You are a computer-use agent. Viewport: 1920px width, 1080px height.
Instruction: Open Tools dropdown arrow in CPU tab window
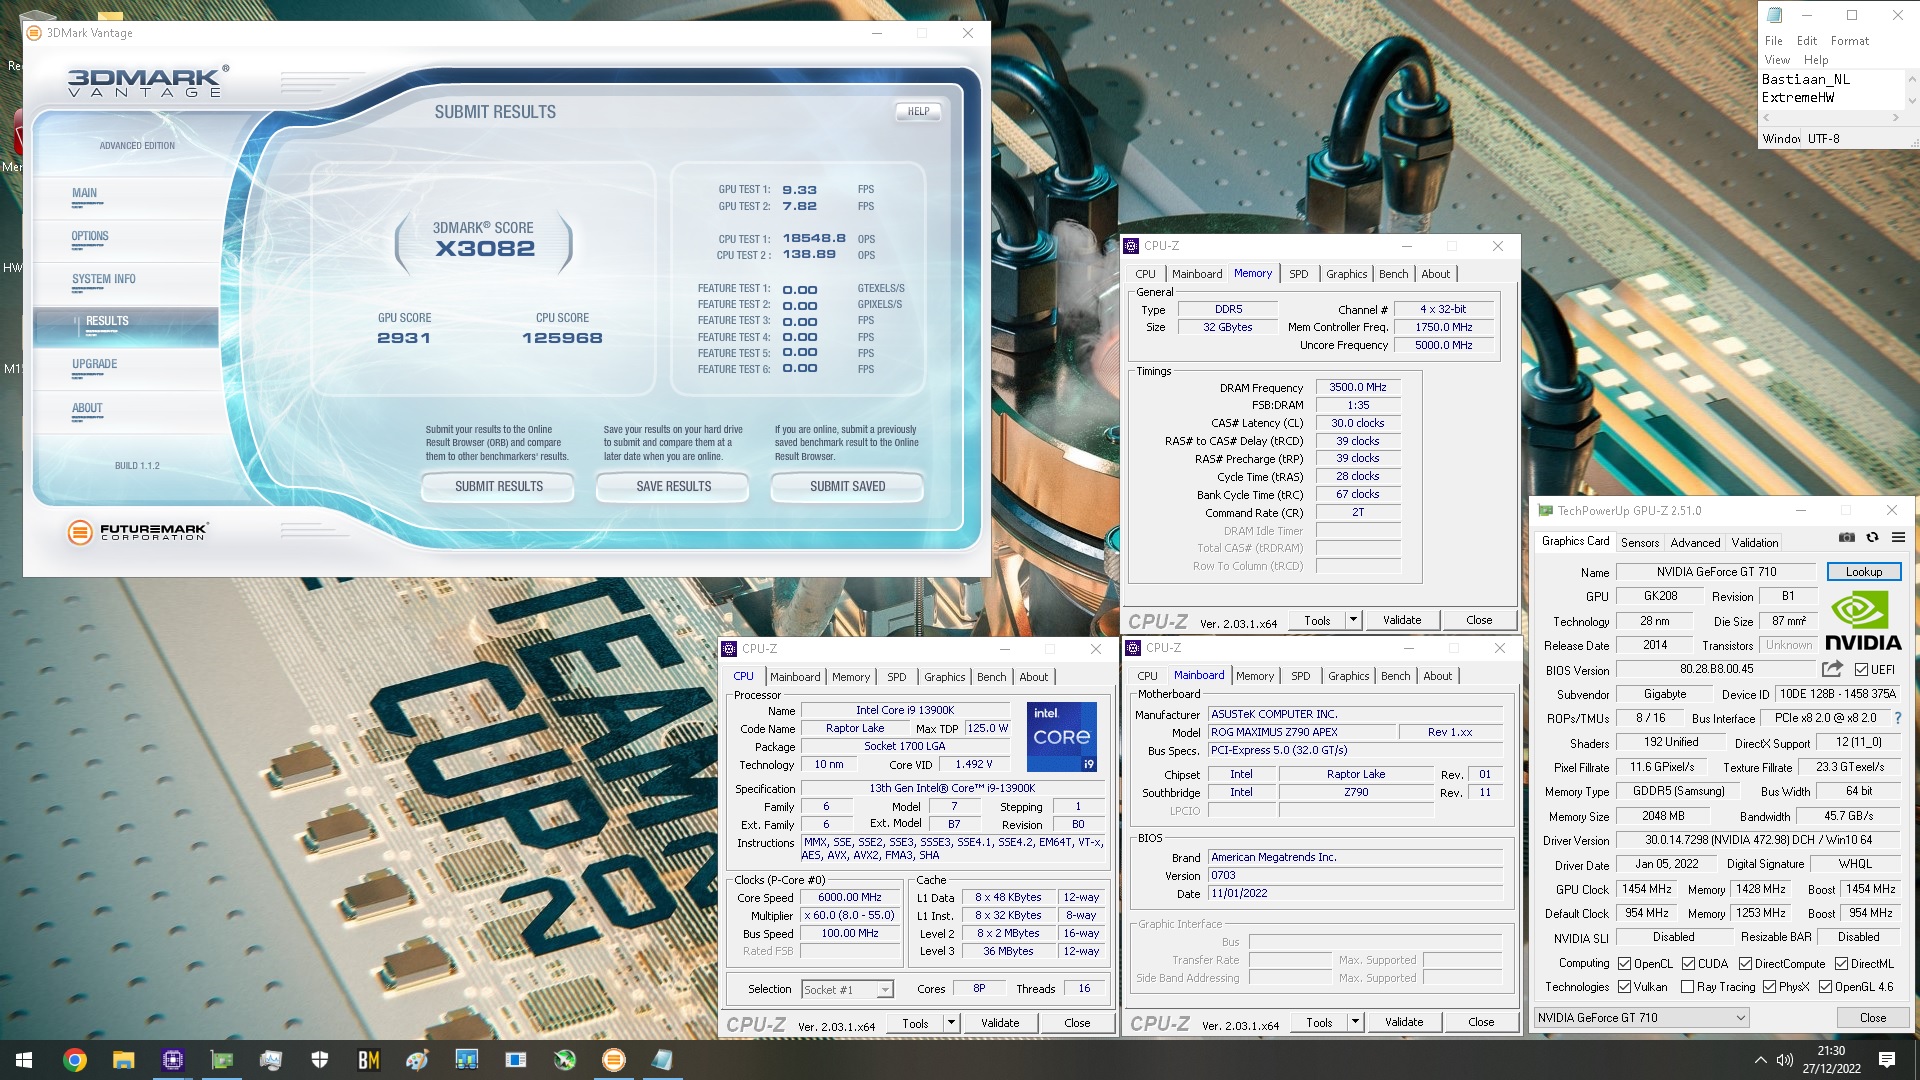(951, 1023)
